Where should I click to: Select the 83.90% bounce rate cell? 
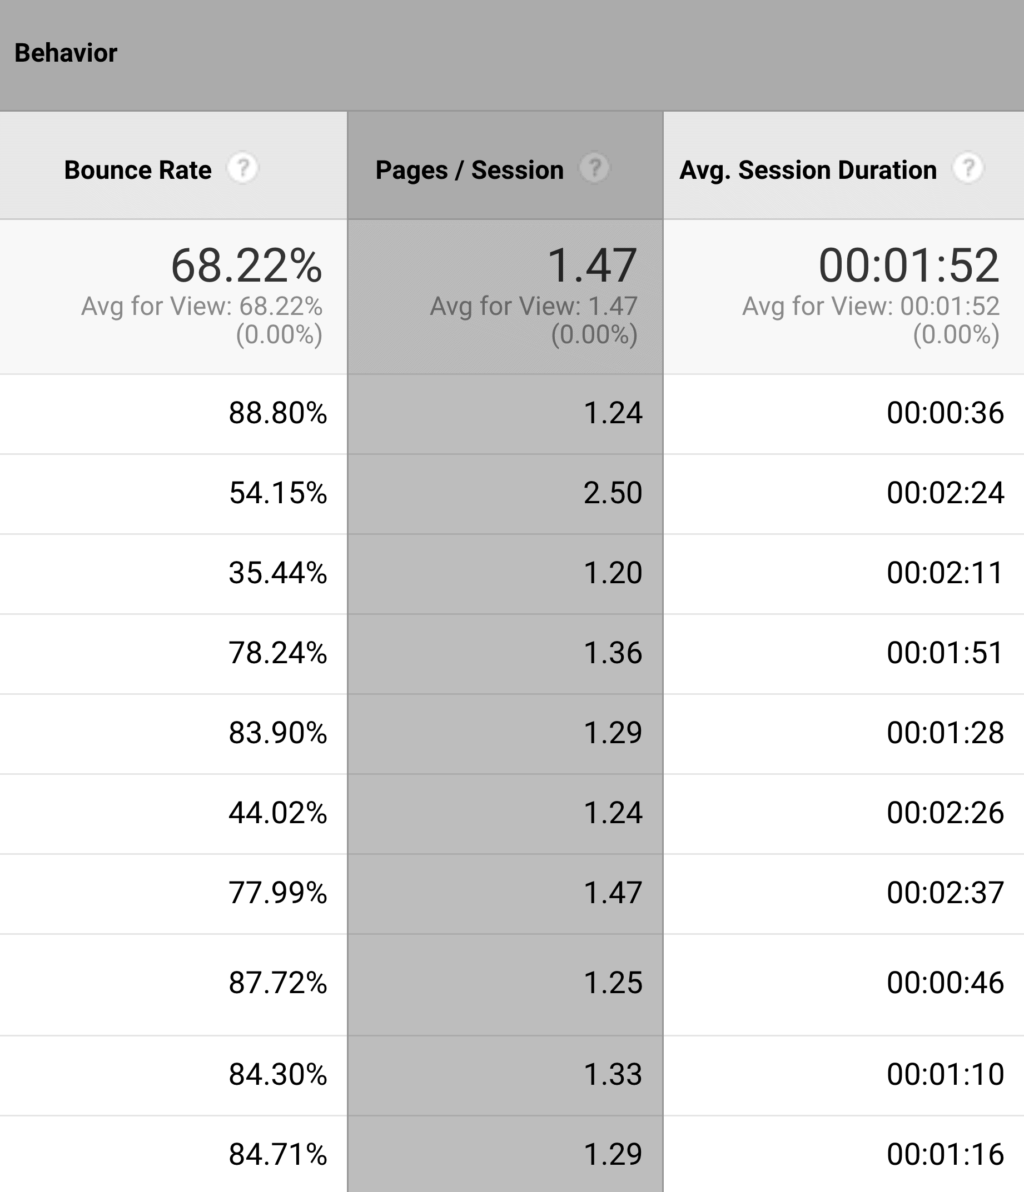tap(277, 733)
